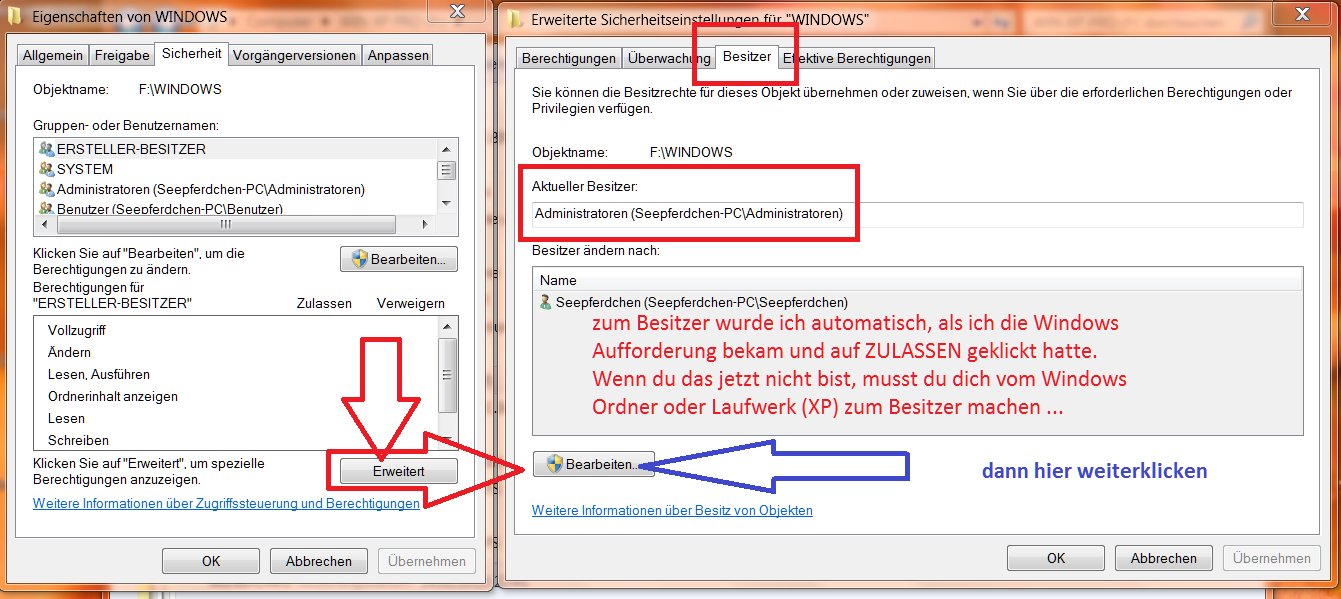
Task: Click the permissions list vertical scrollbar thumb
Action: 448,375
